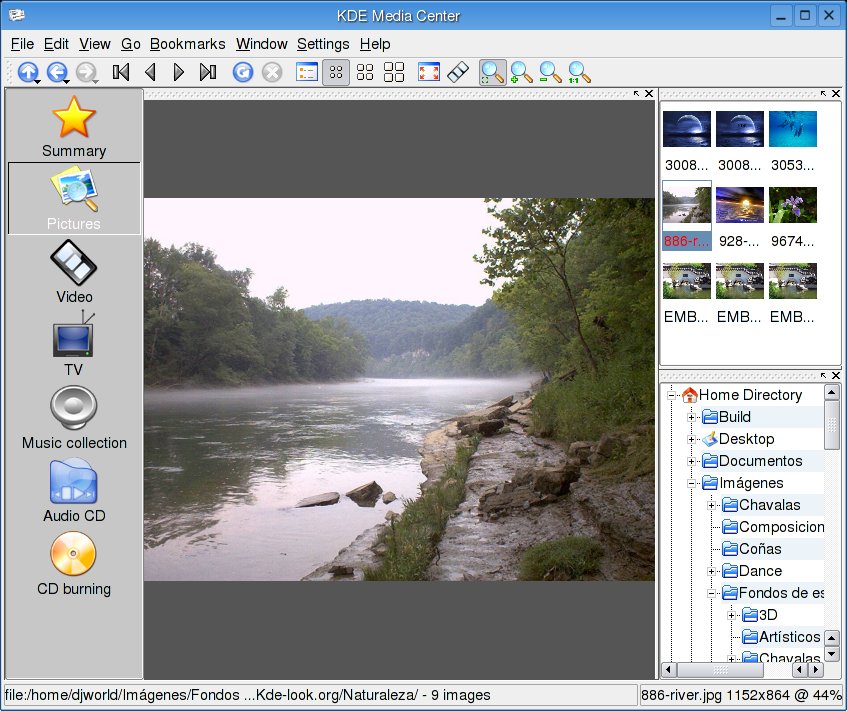Select the Coñas folder

coord(752,549)
